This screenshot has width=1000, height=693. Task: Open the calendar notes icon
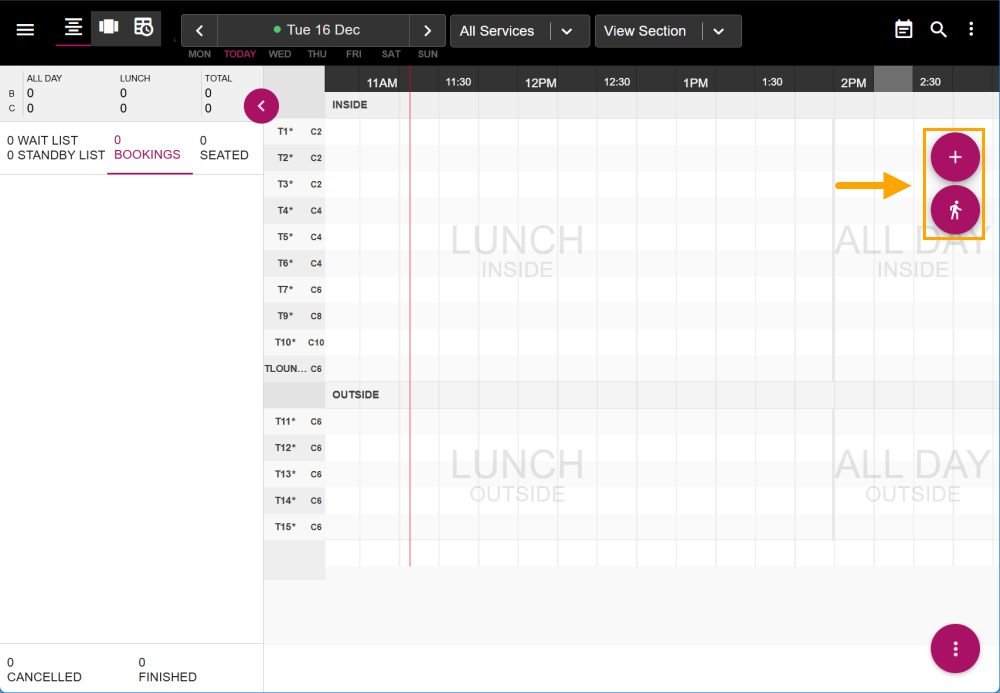click(x=904, y=30)
